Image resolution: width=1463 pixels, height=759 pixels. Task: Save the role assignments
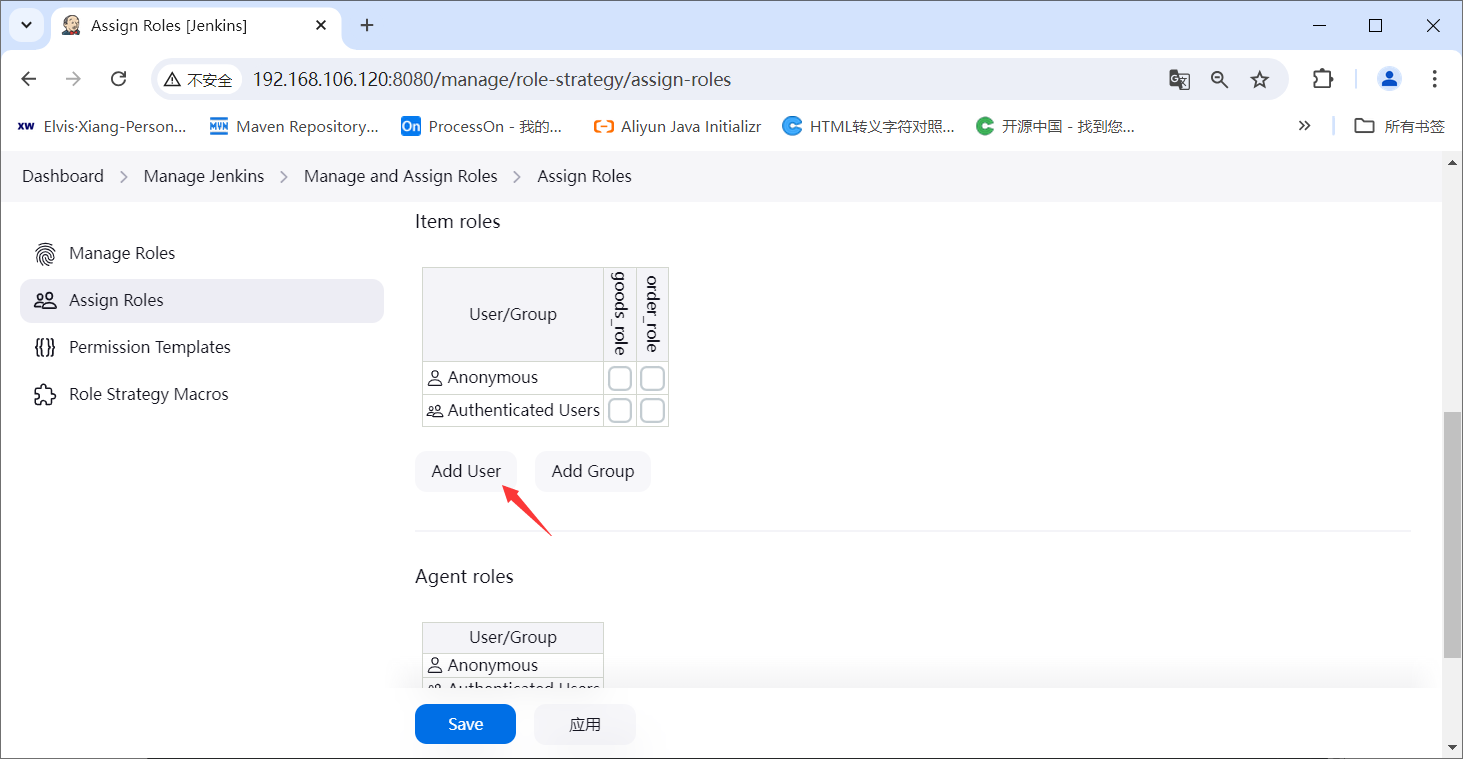click(465, 724)
